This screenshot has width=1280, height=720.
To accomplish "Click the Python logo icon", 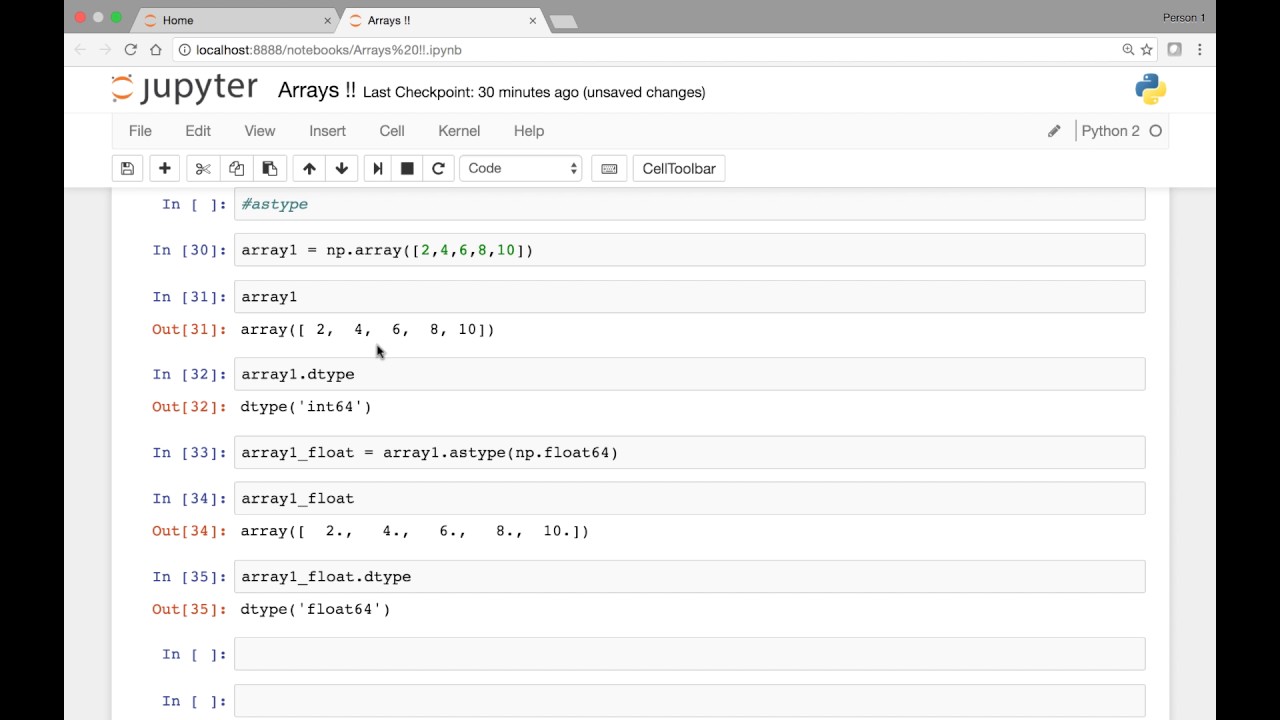I will [x=1151, y=89].
